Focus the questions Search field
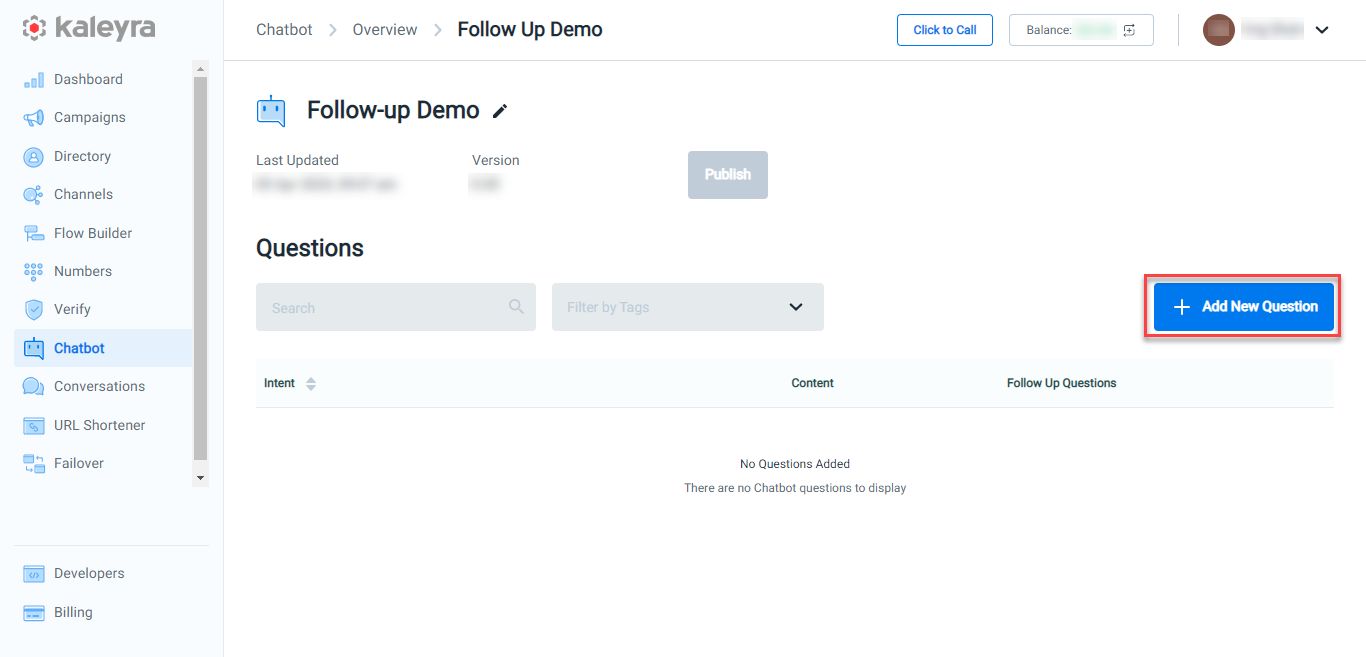This screenshot has height=657, width=1366. click(396, 307)
